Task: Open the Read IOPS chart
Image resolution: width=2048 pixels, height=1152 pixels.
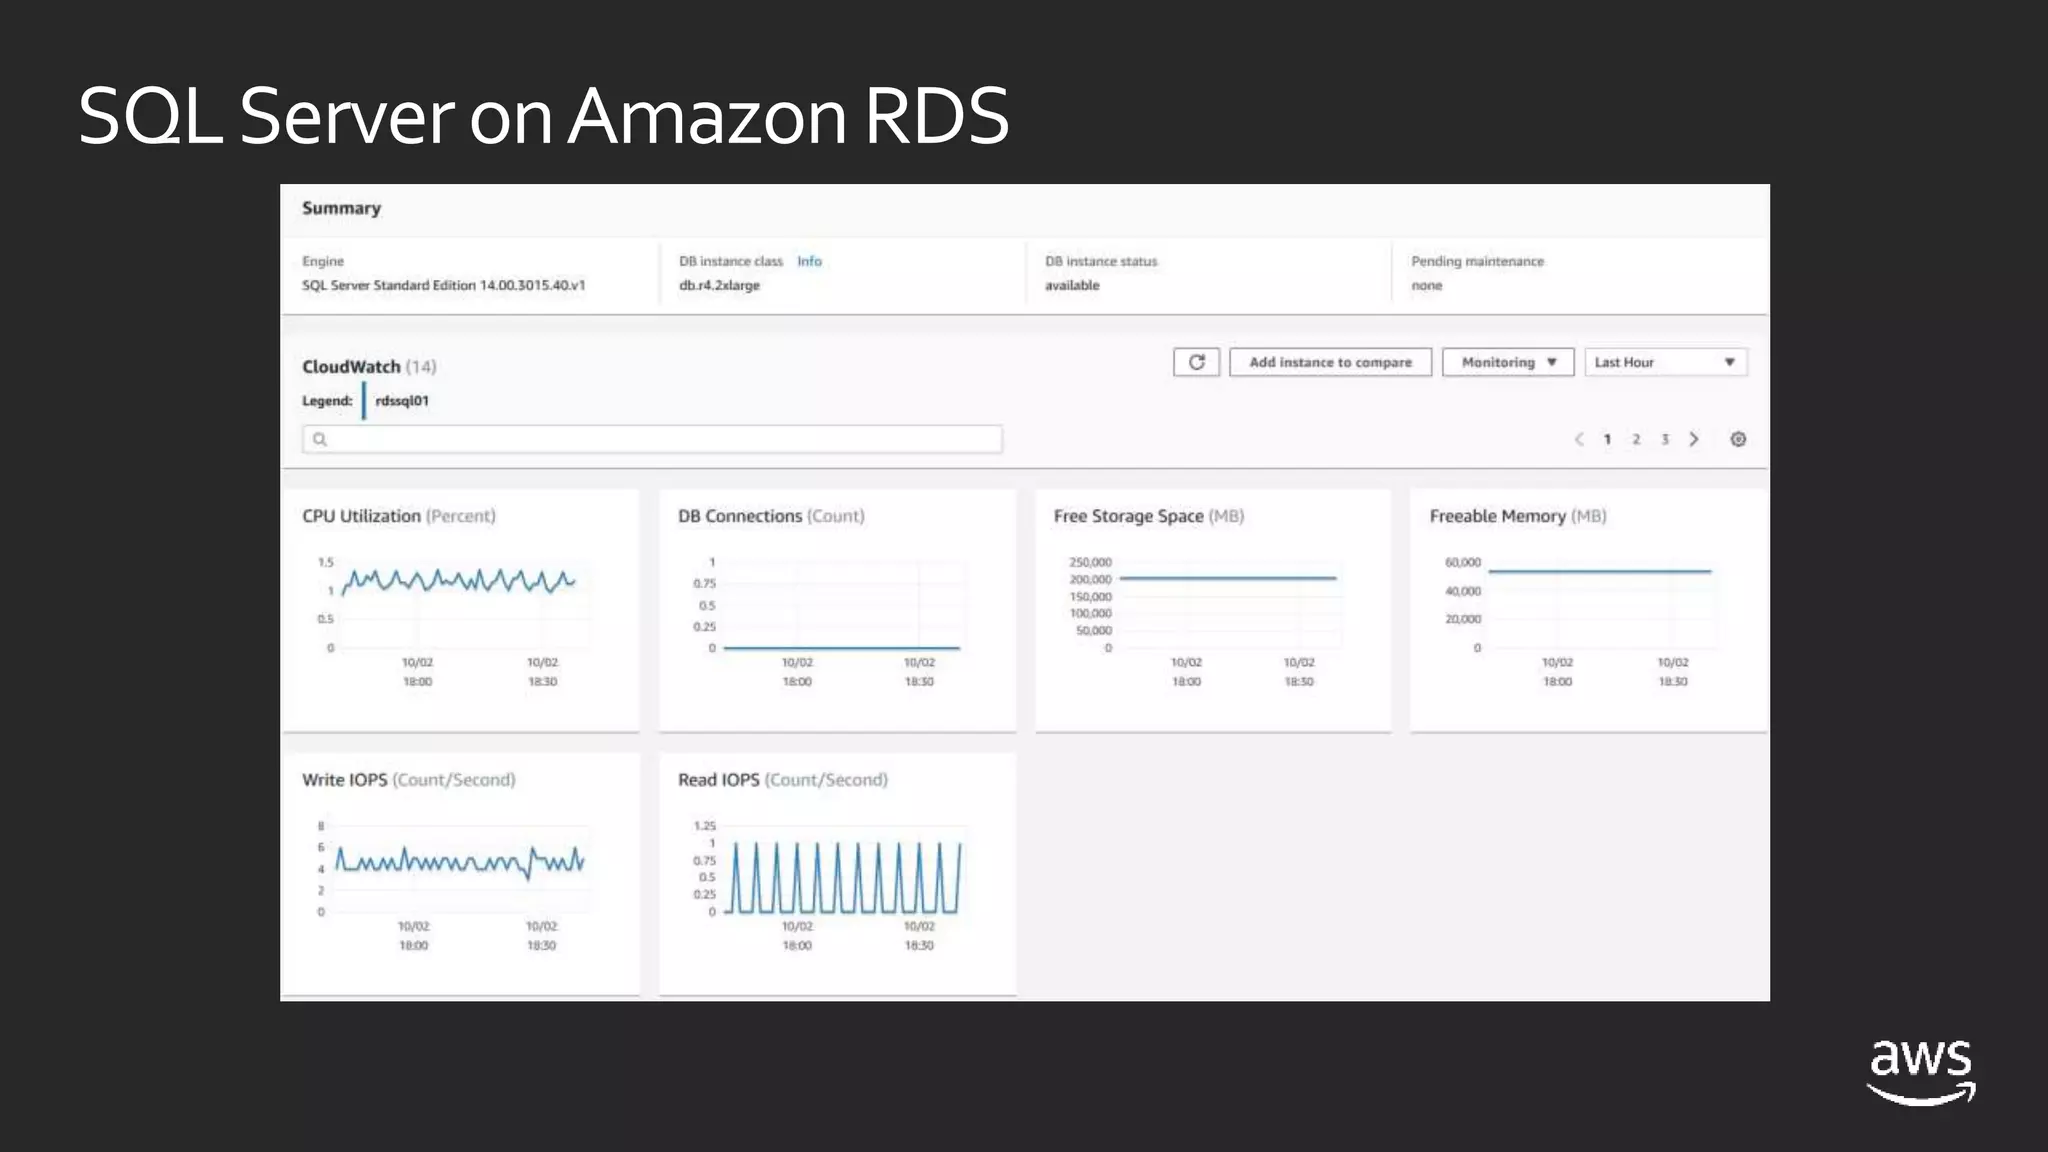Action: tap(838, 874)
